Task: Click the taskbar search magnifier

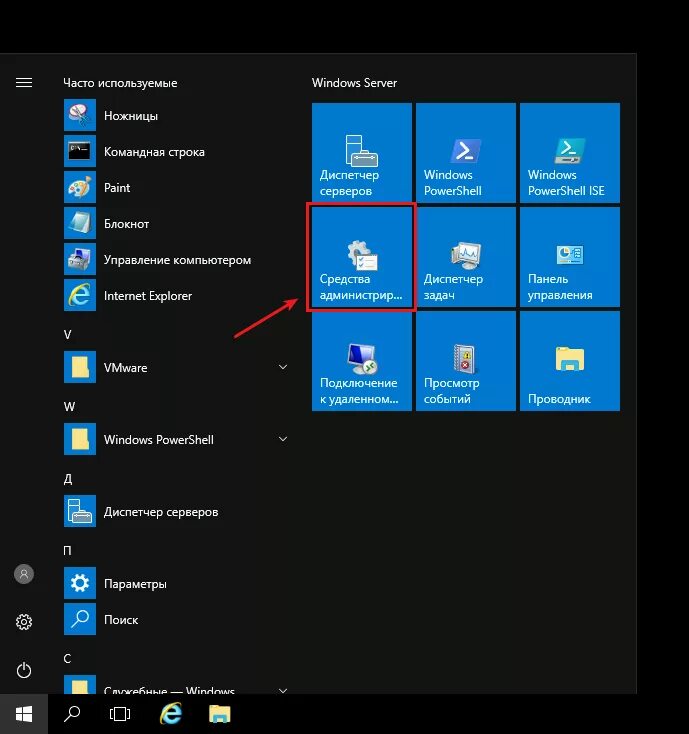Action: [x=72, y=714]
